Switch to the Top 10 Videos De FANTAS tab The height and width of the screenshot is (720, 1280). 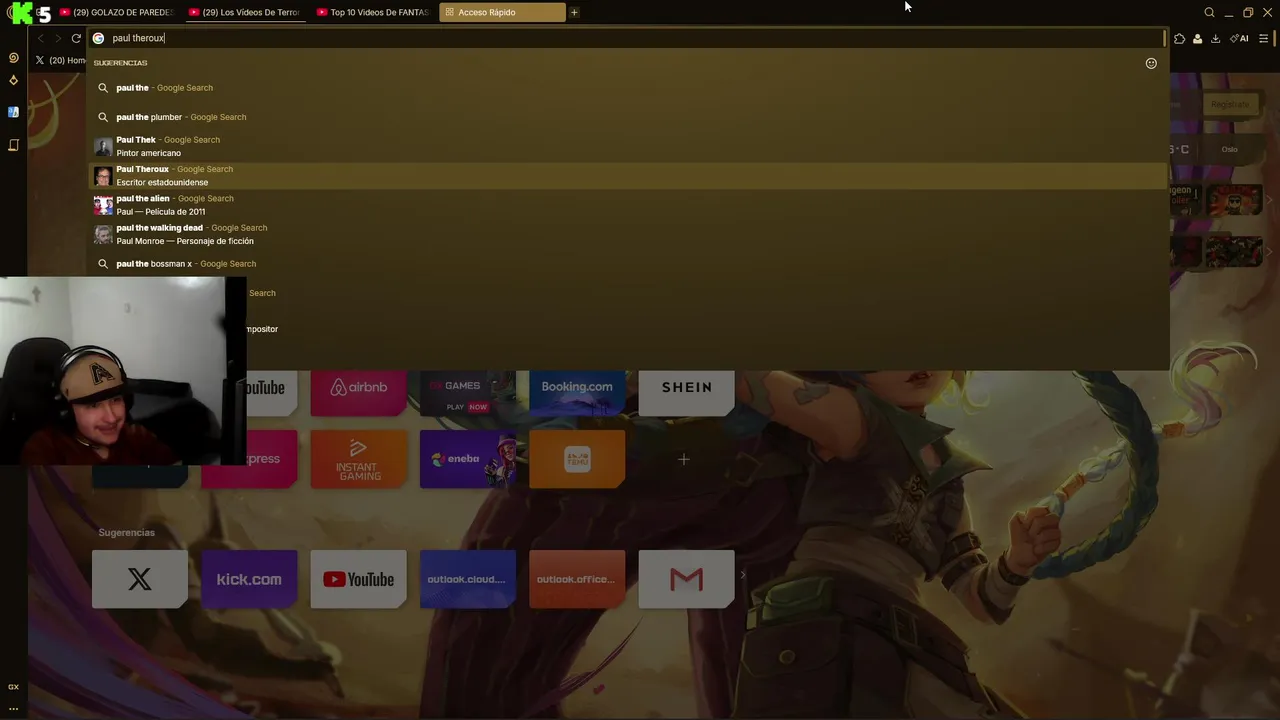click(x=372, y=12)
